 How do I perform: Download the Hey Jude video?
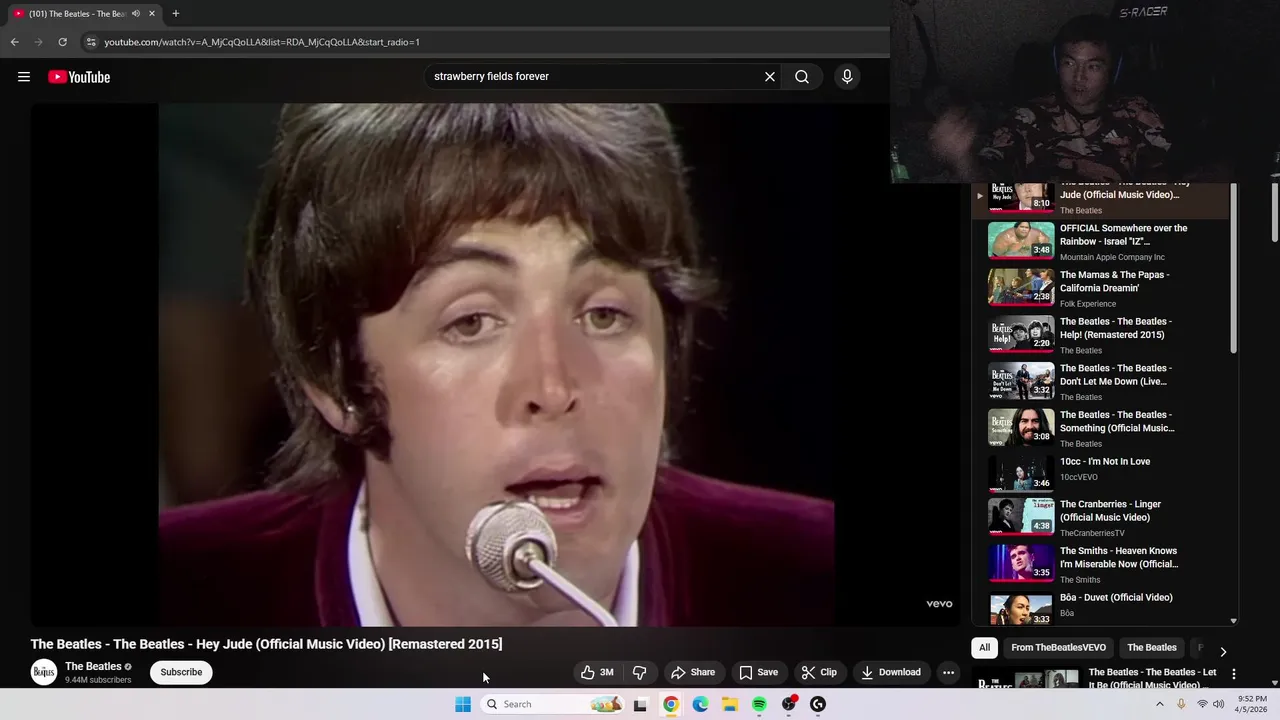[x=891, y=672]
